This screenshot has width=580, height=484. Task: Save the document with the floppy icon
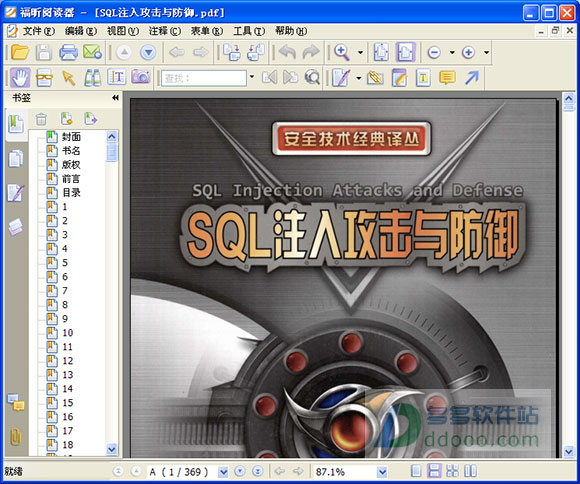(44, 52)
